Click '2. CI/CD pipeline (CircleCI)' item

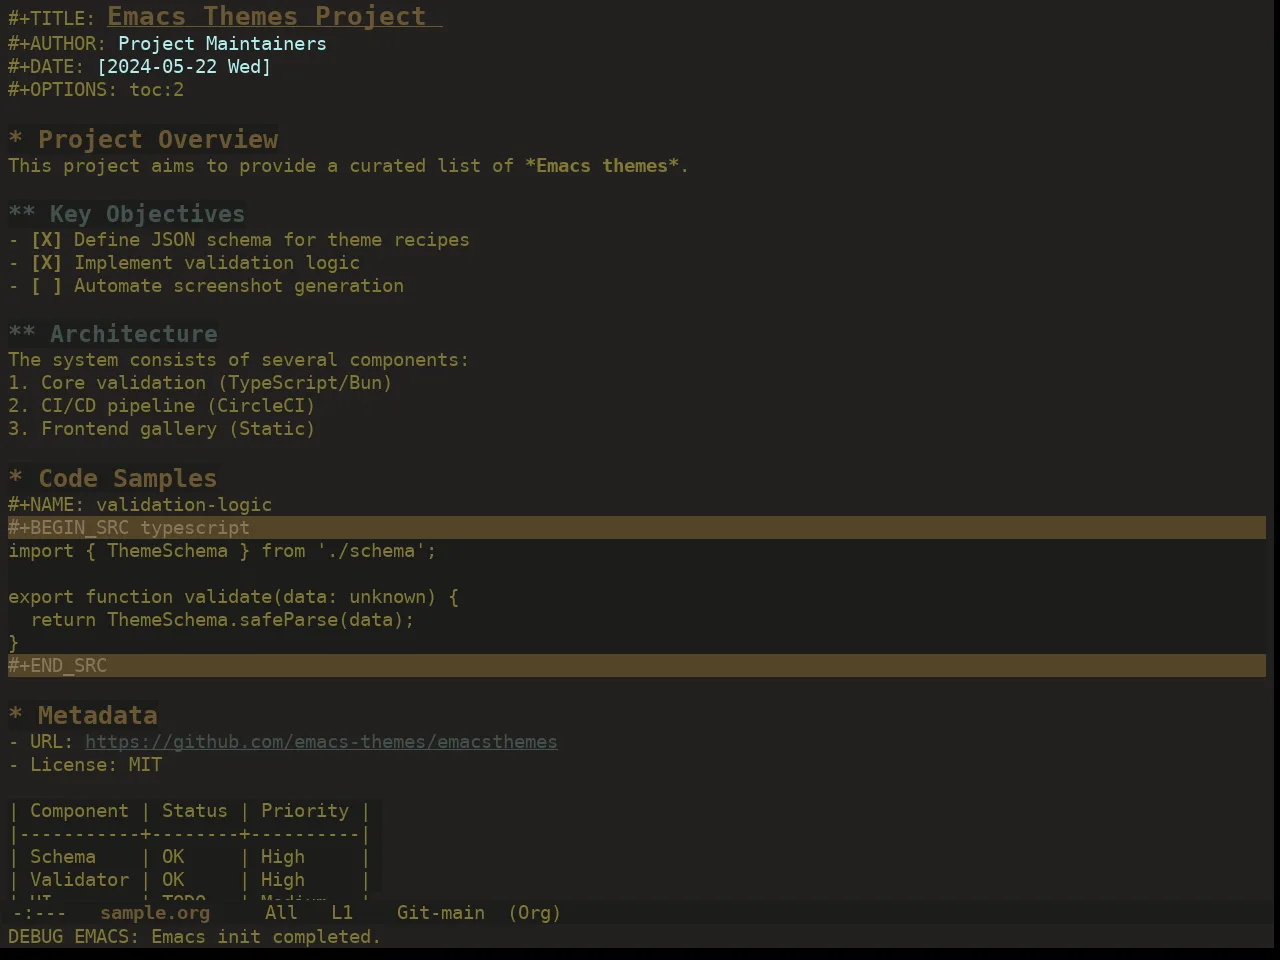[162, 406]
